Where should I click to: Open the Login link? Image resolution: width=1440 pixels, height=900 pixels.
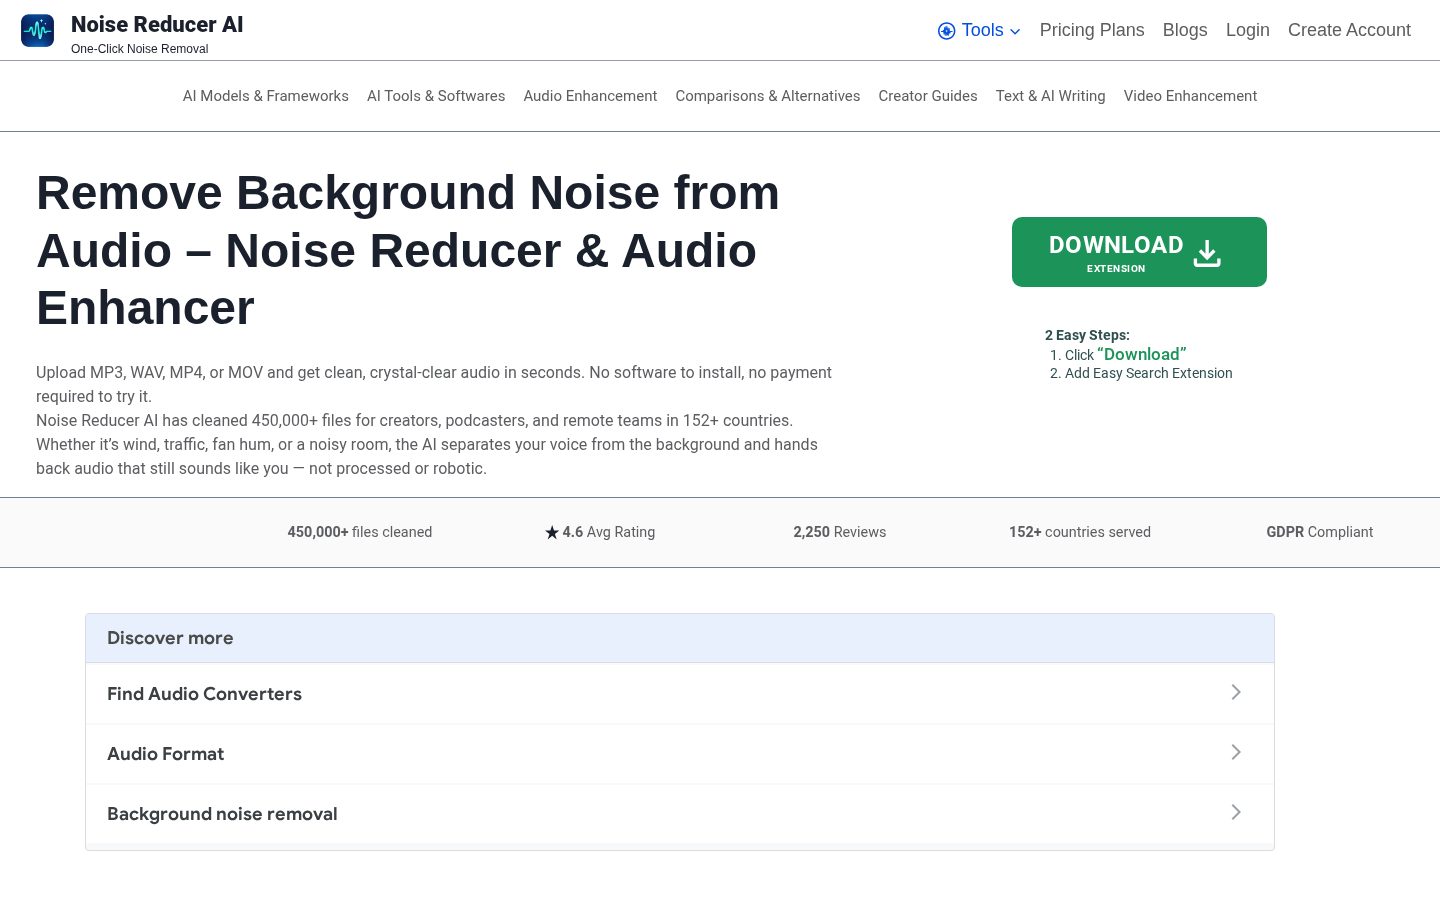pos(1247,30)
